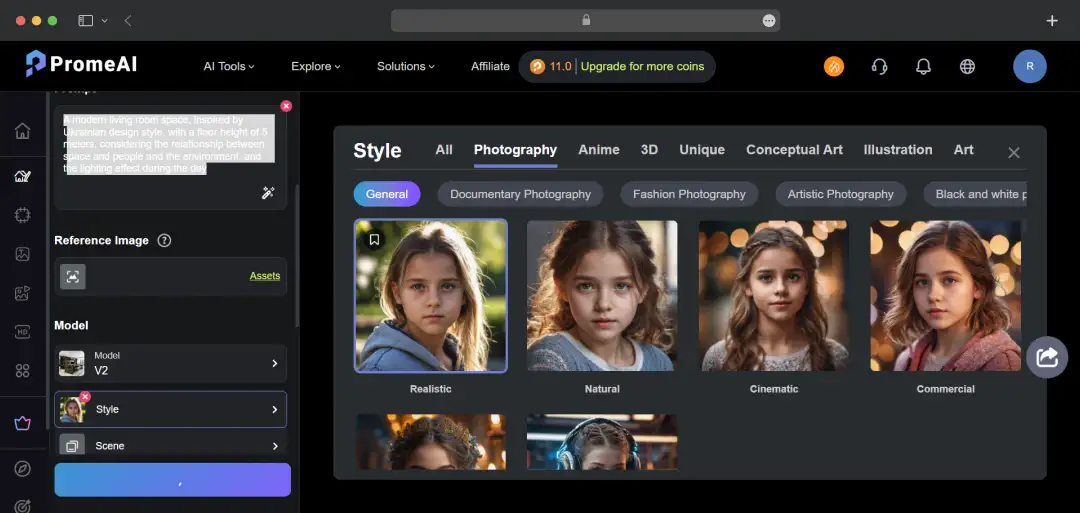The height and width of the screenshot is (513, 1080).
Task: Open the globe language selector
Action: coord(967,66)
